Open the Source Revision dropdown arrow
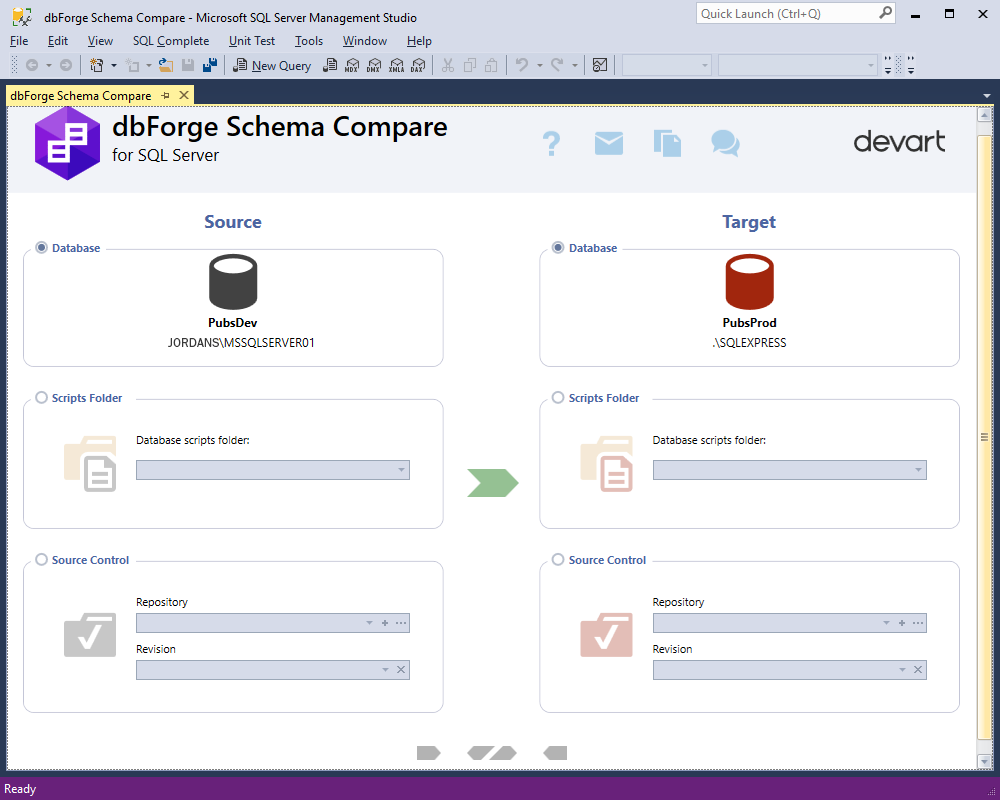Screen dimensions: 1000x800 (x=385, y=670)
